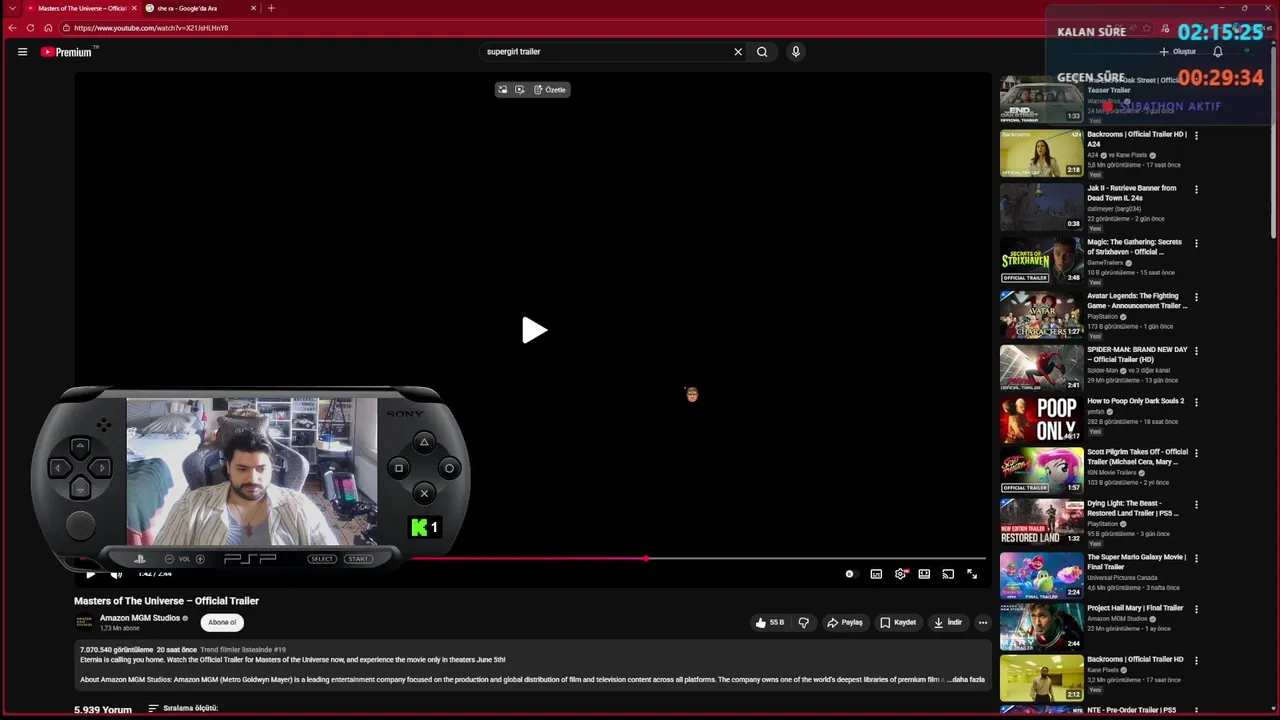Expand description with ...daha fazla
The image size is (1280, 720).
click(x=966, y=679)
